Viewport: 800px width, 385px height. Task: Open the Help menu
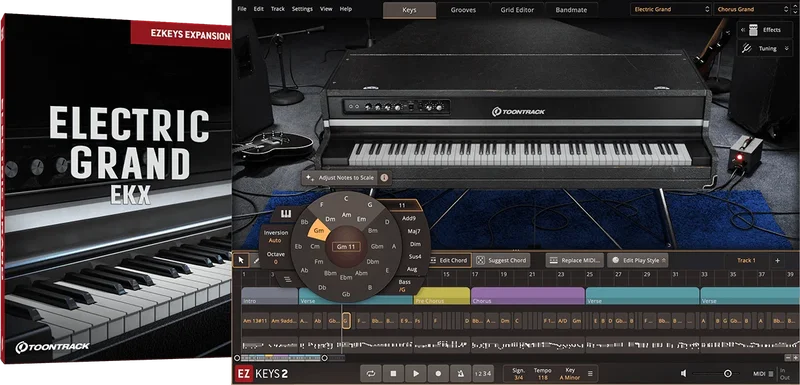tap(346, 9)
